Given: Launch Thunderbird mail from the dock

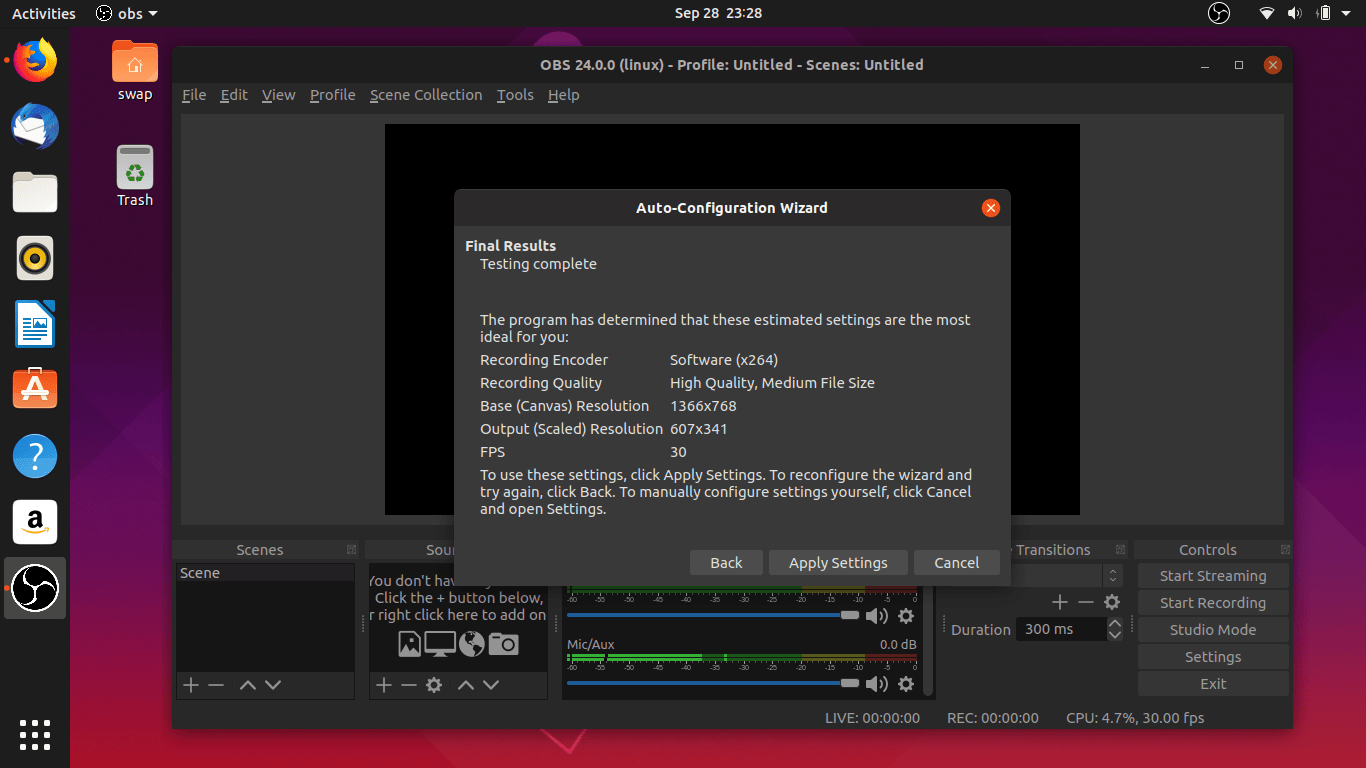Looking at the screenshot, I should pos(35,126).
